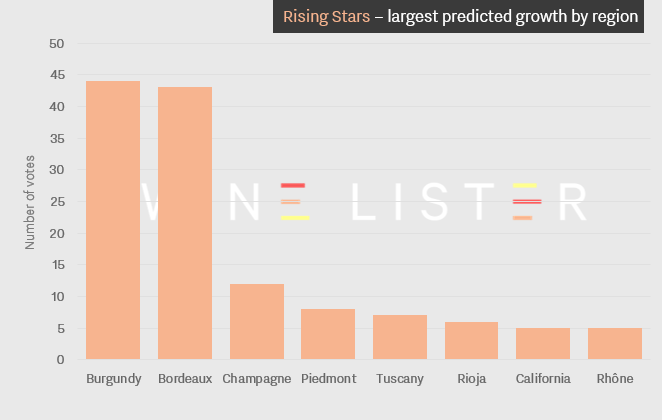This screenshot has height=420, width=662.
Task: Click the red stripe in Wine Lister logo
Action: (293, 185)
